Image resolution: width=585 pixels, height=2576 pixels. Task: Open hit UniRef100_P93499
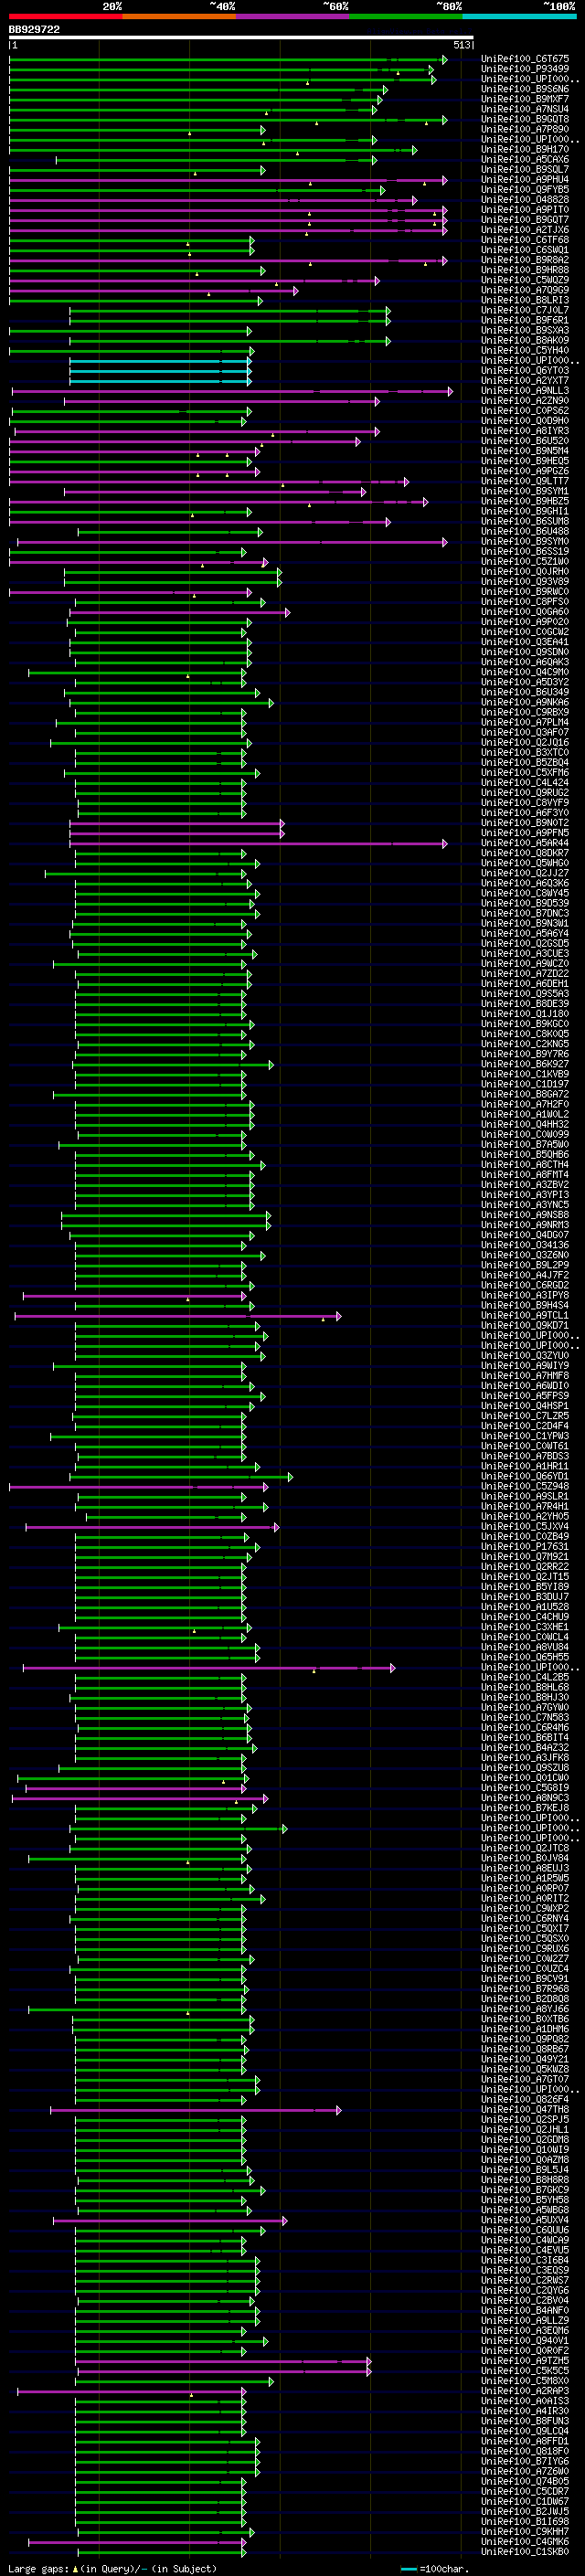[x=525, y=69]
